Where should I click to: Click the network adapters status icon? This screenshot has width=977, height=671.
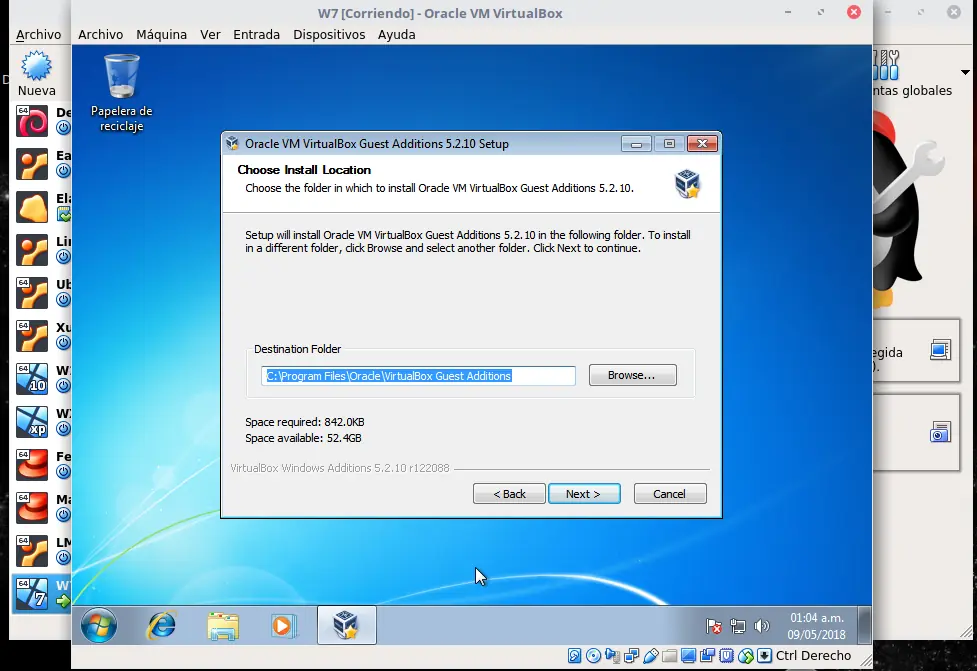[631, 655]
